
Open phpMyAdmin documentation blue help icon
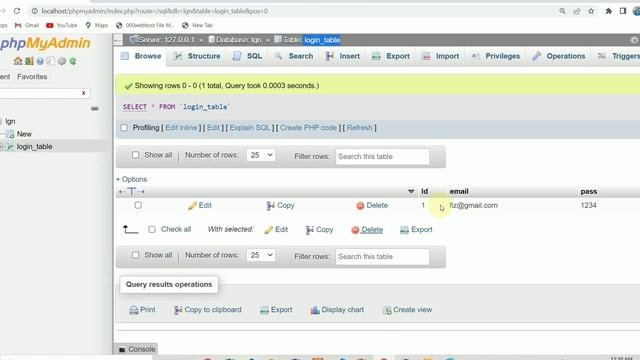coord(40,61)
